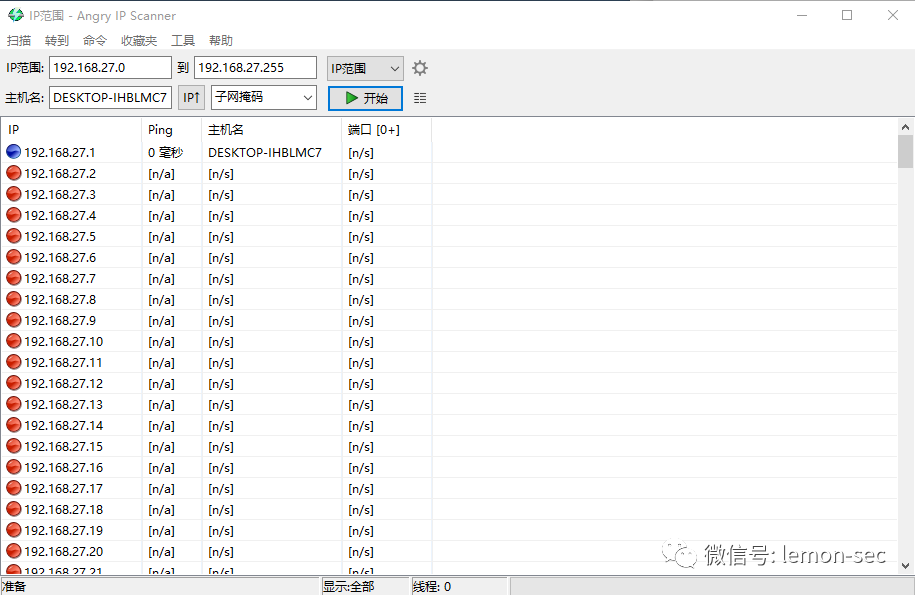Image resolution: width=915 pixels, height=595 pixels.
Task: Maximize the Angry IP Scanner window
Action: pyautogui.click(x=847, y=15)
